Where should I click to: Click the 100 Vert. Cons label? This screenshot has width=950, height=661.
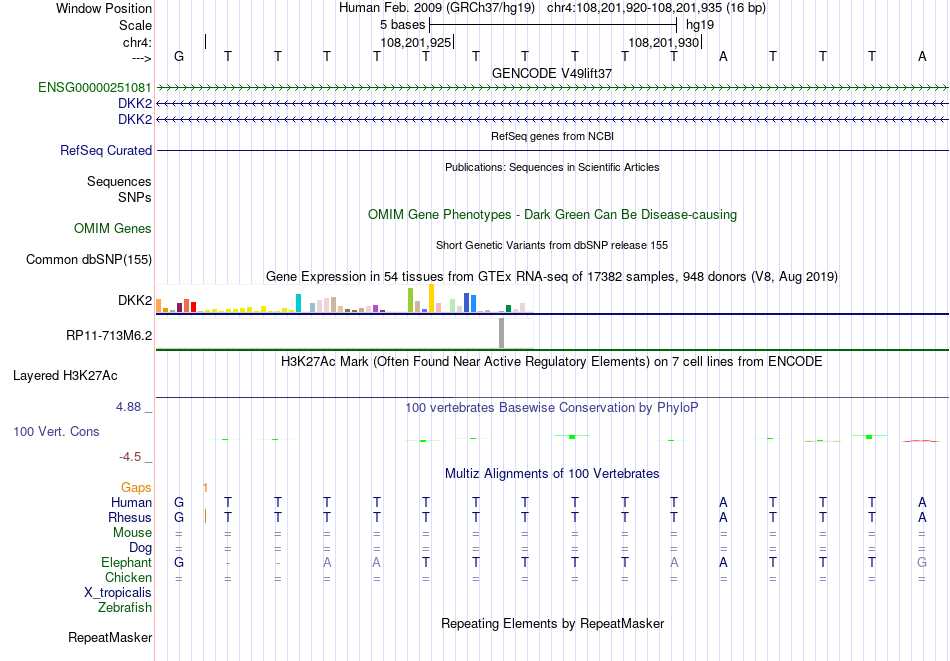click(56, 431)
